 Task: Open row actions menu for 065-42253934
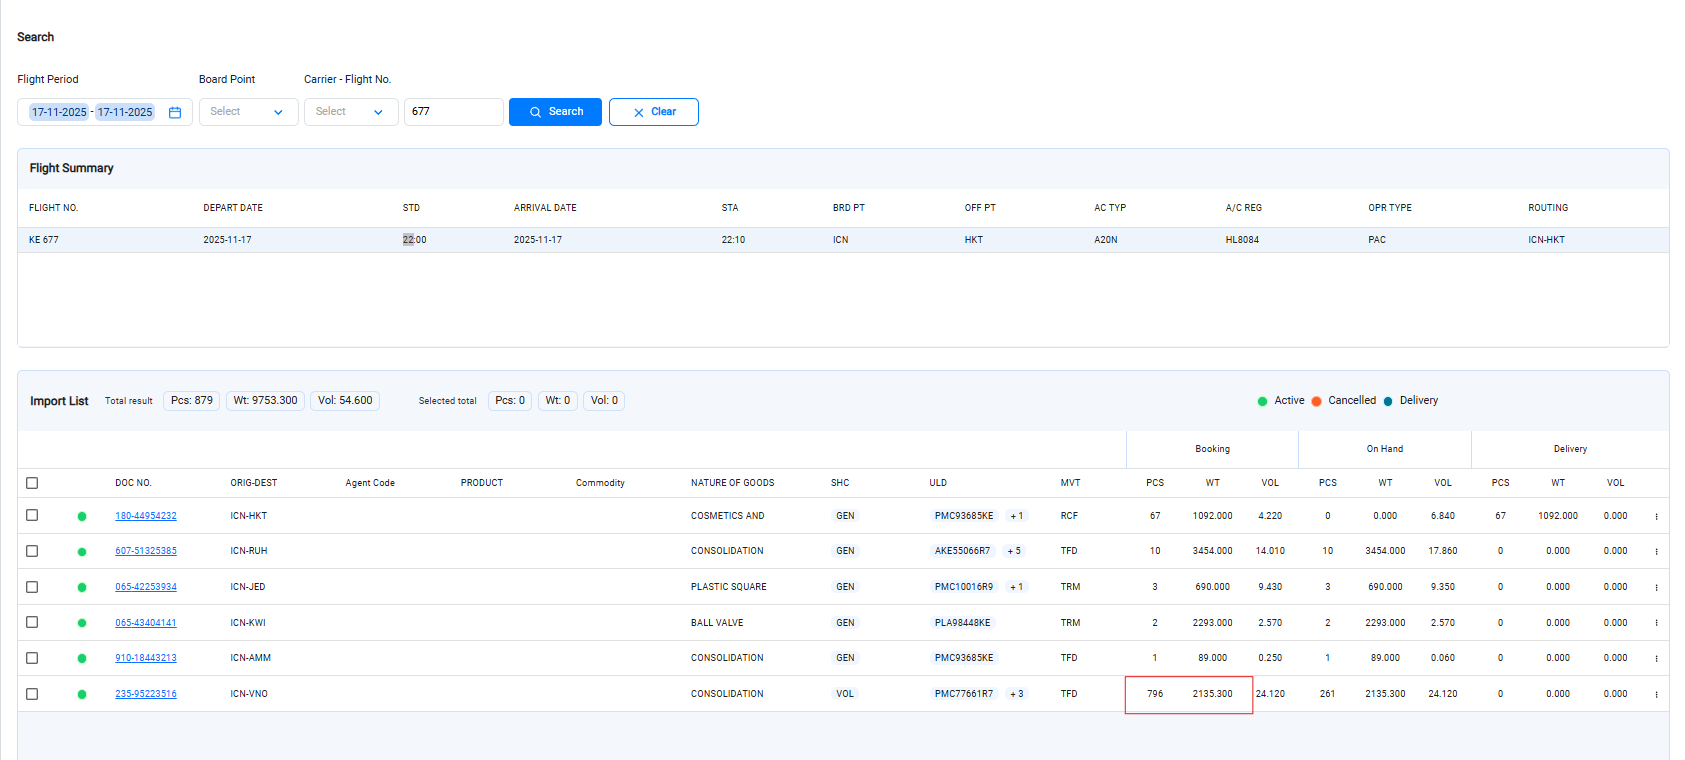coord(1656,588)
